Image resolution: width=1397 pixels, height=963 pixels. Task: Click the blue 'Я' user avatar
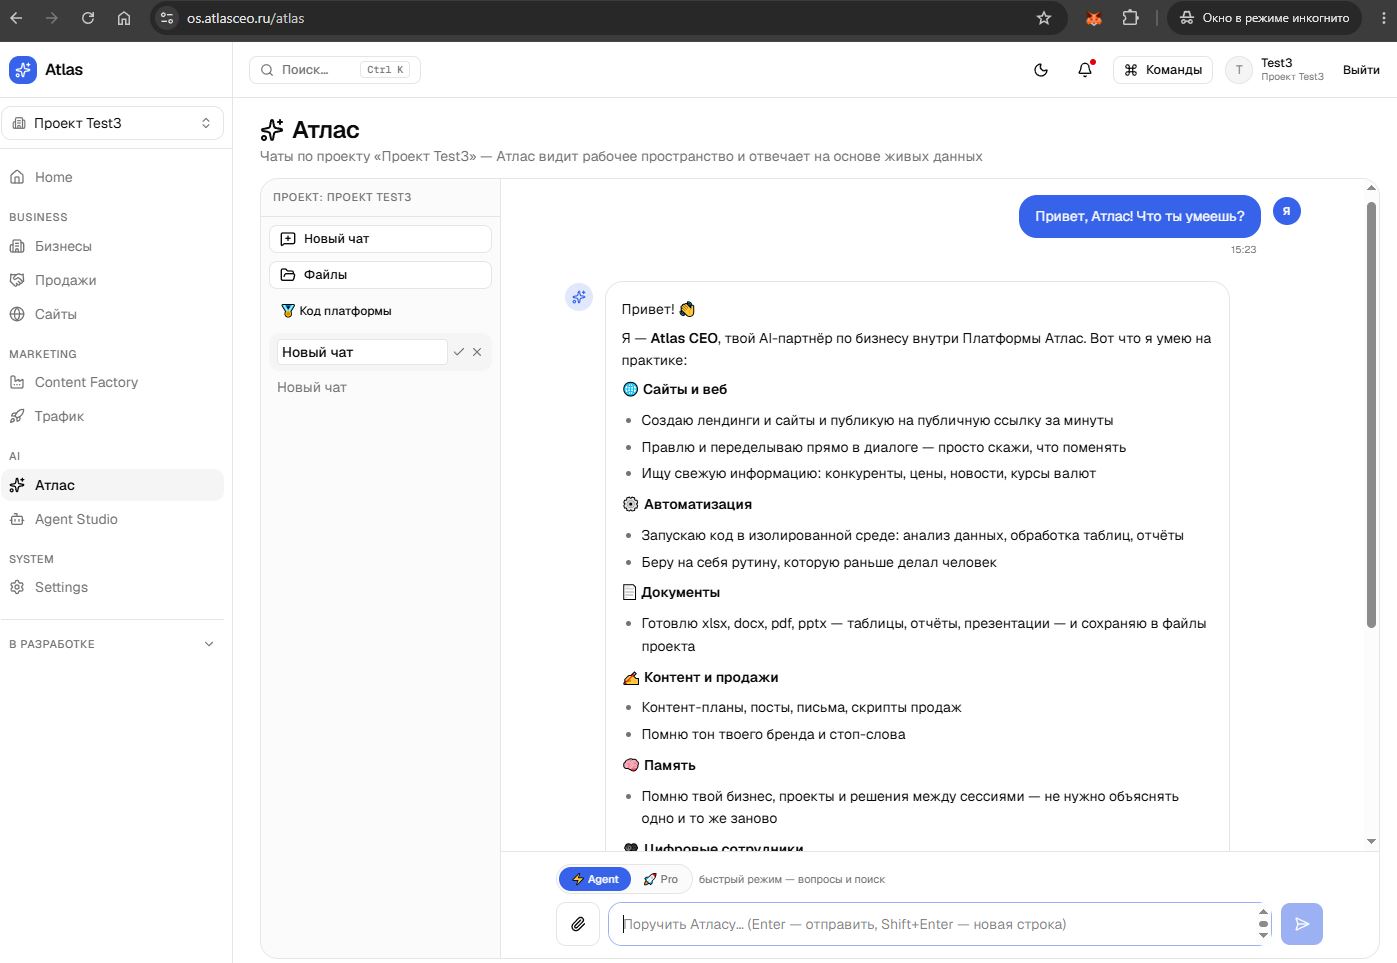1287,212
